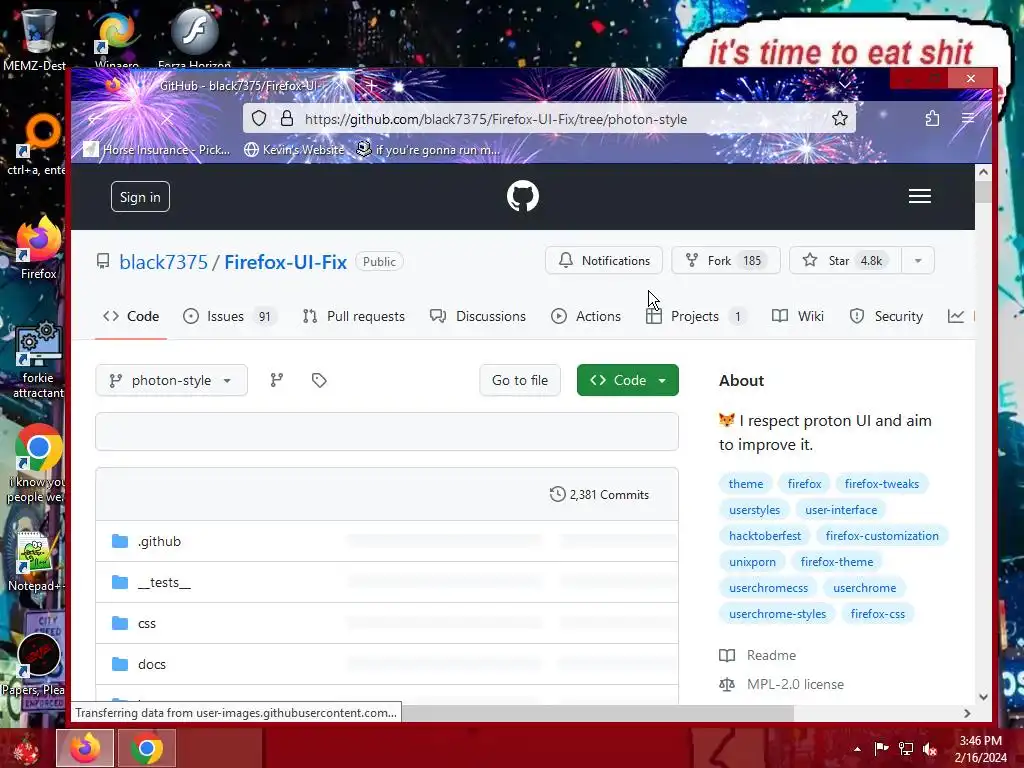
Task: Open the .github folder
Action: point(159,541)
